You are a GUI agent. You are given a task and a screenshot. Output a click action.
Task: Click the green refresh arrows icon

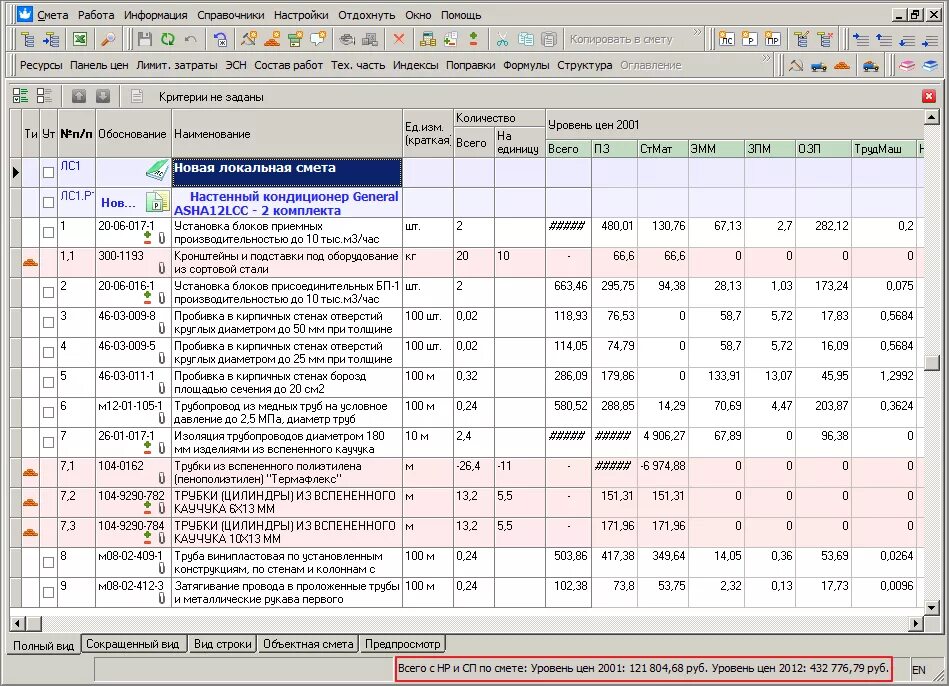point(167,39)
